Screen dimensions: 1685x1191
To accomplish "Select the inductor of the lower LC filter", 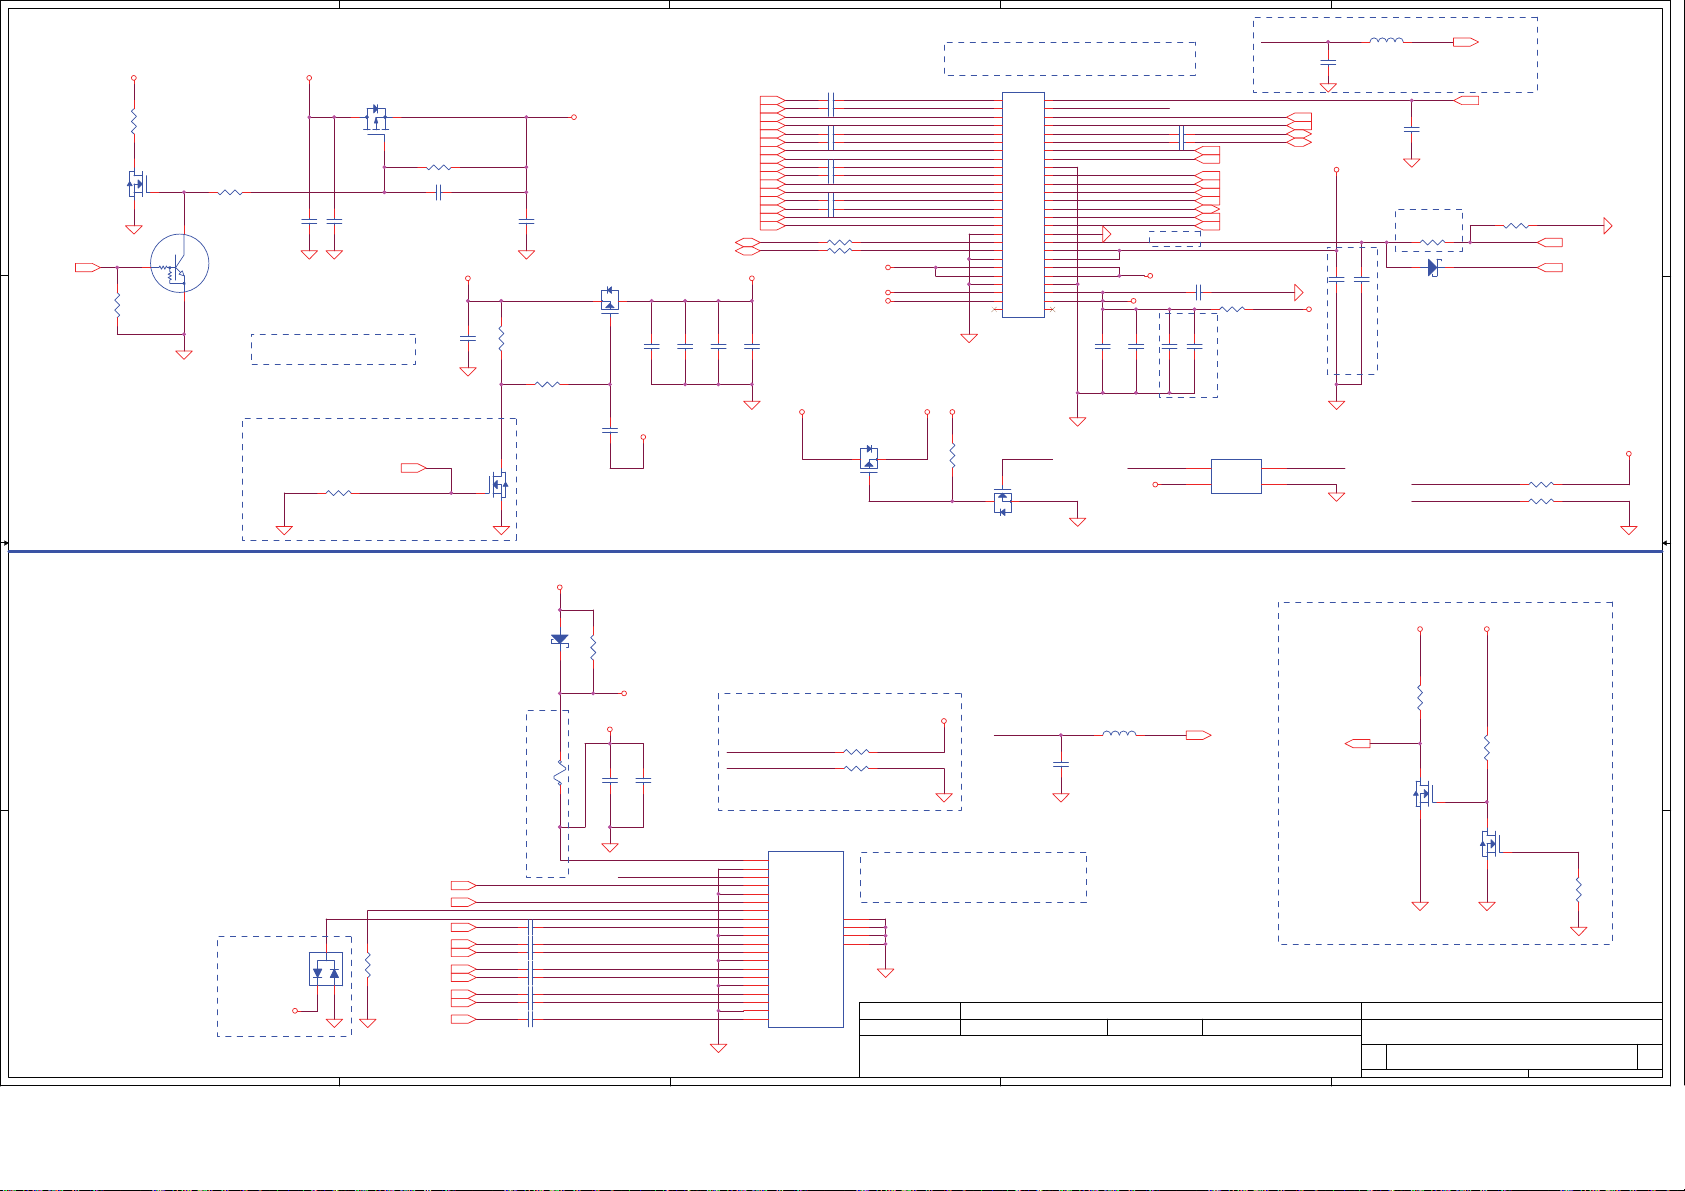I will click(x=1119, y=734).
